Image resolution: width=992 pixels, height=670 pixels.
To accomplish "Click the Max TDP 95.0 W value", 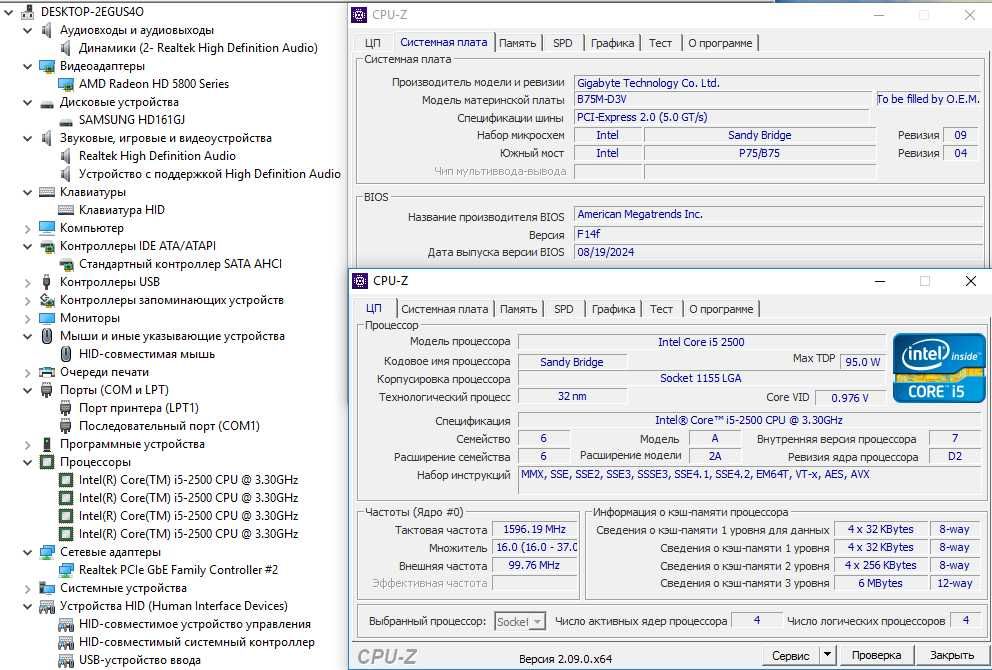I will (x=862, y=362).
